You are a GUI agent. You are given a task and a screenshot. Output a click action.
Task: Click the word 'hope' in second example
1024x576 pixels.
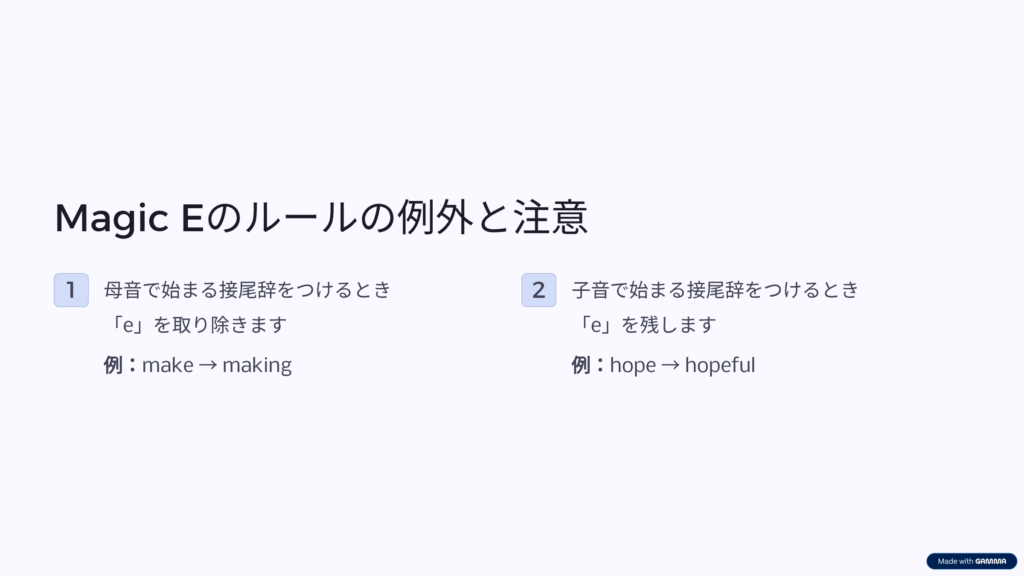[x=633, y=366]
